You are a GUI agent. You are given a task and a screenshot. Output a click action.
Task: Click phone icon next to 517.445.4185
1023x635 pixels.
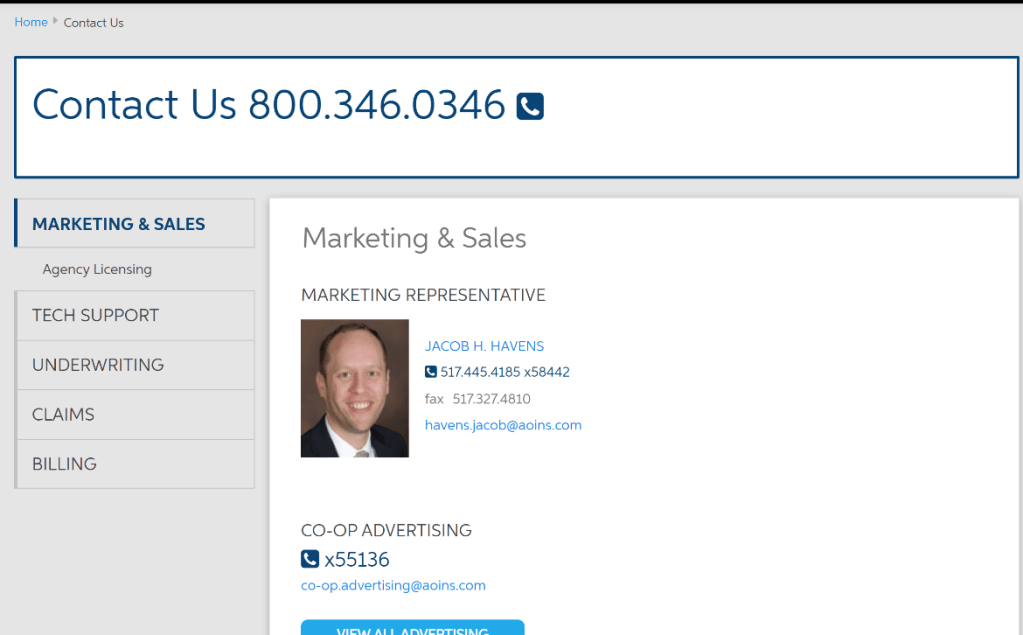coord(431,372)
